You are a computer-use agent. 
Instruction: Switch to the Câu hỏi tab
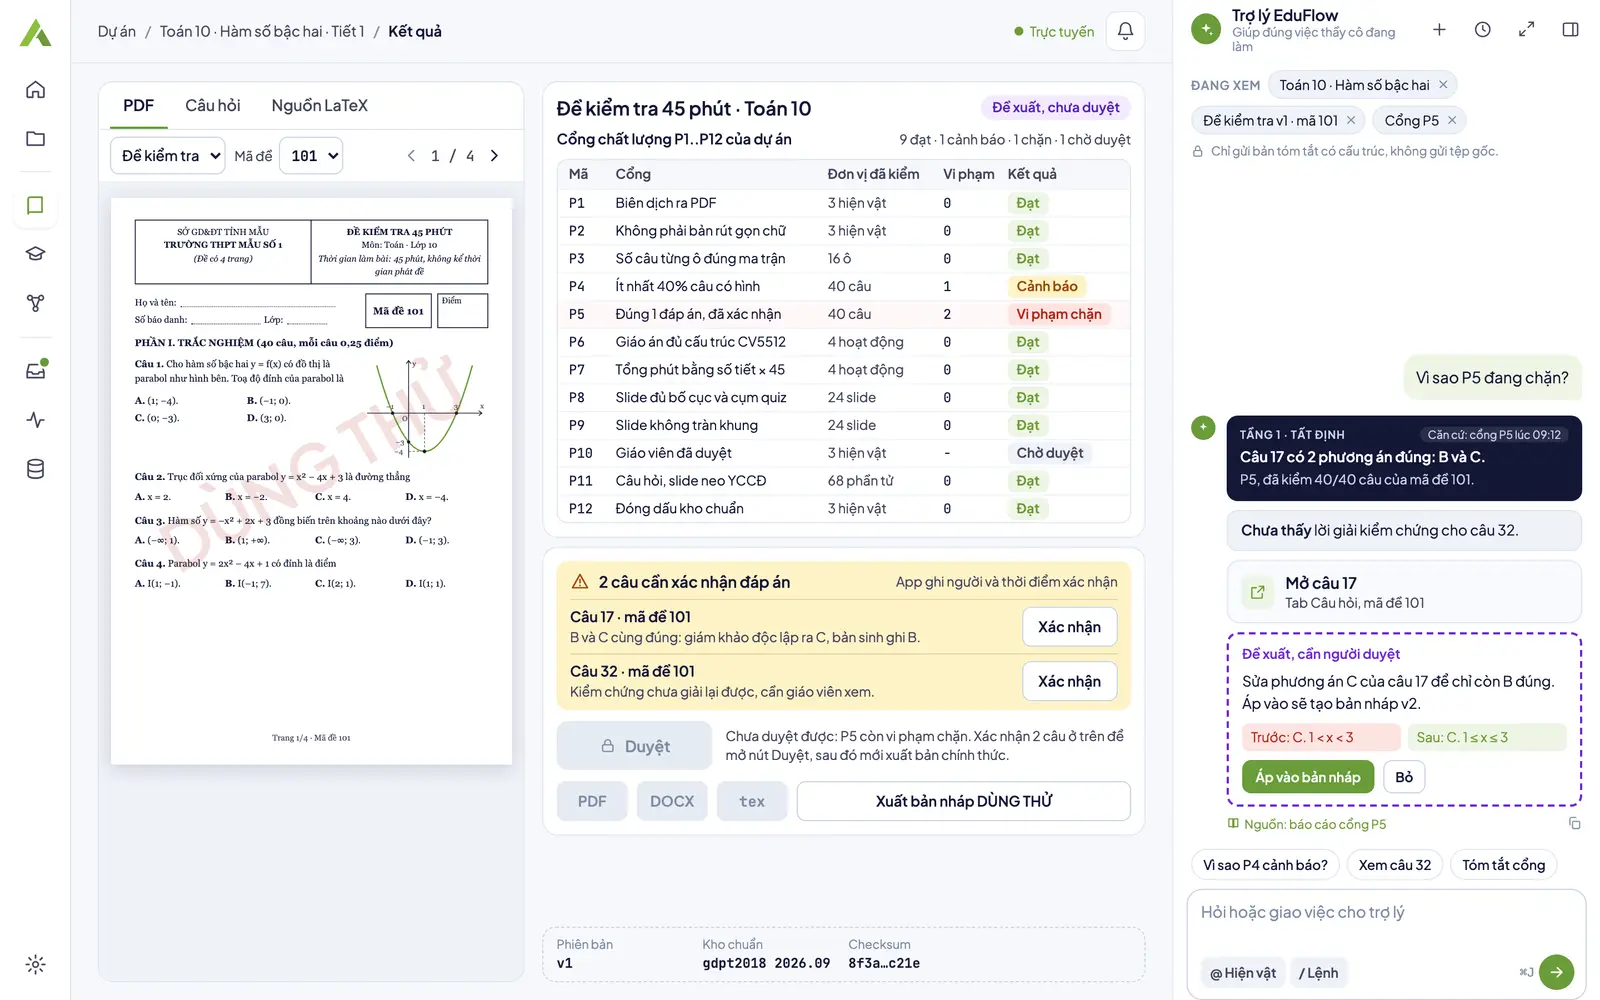pos(212,106)
